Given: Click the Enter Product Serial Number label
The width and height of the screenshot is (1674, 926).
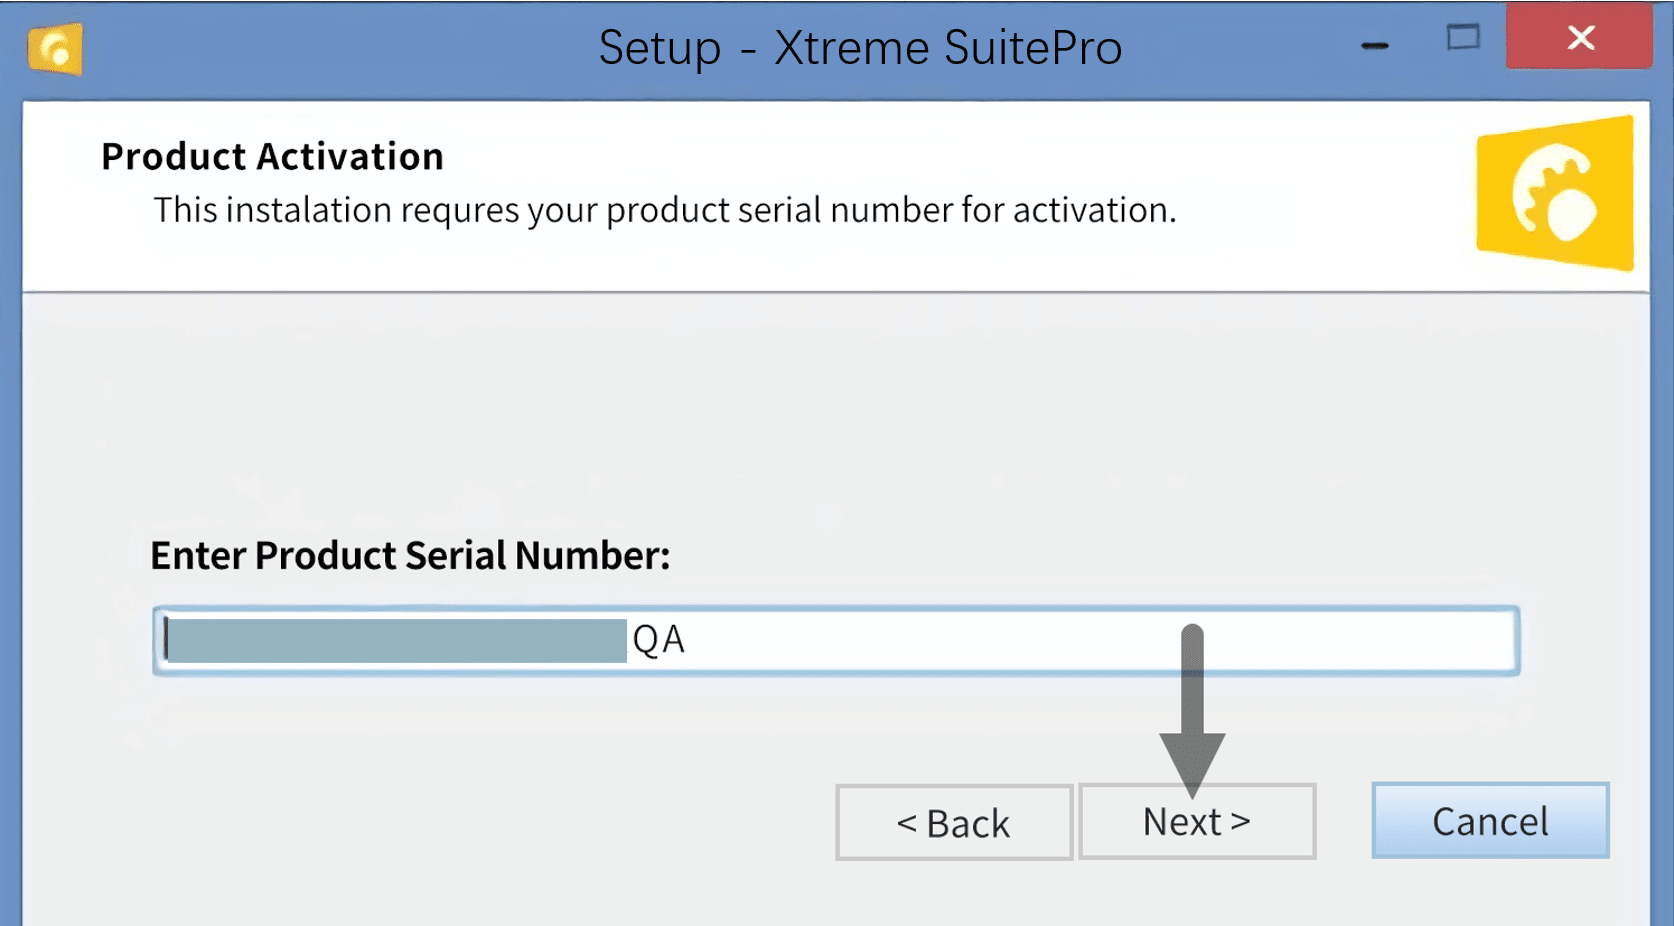Looking at the screenshot, I should pyautogui.click(x=410, y=555).
